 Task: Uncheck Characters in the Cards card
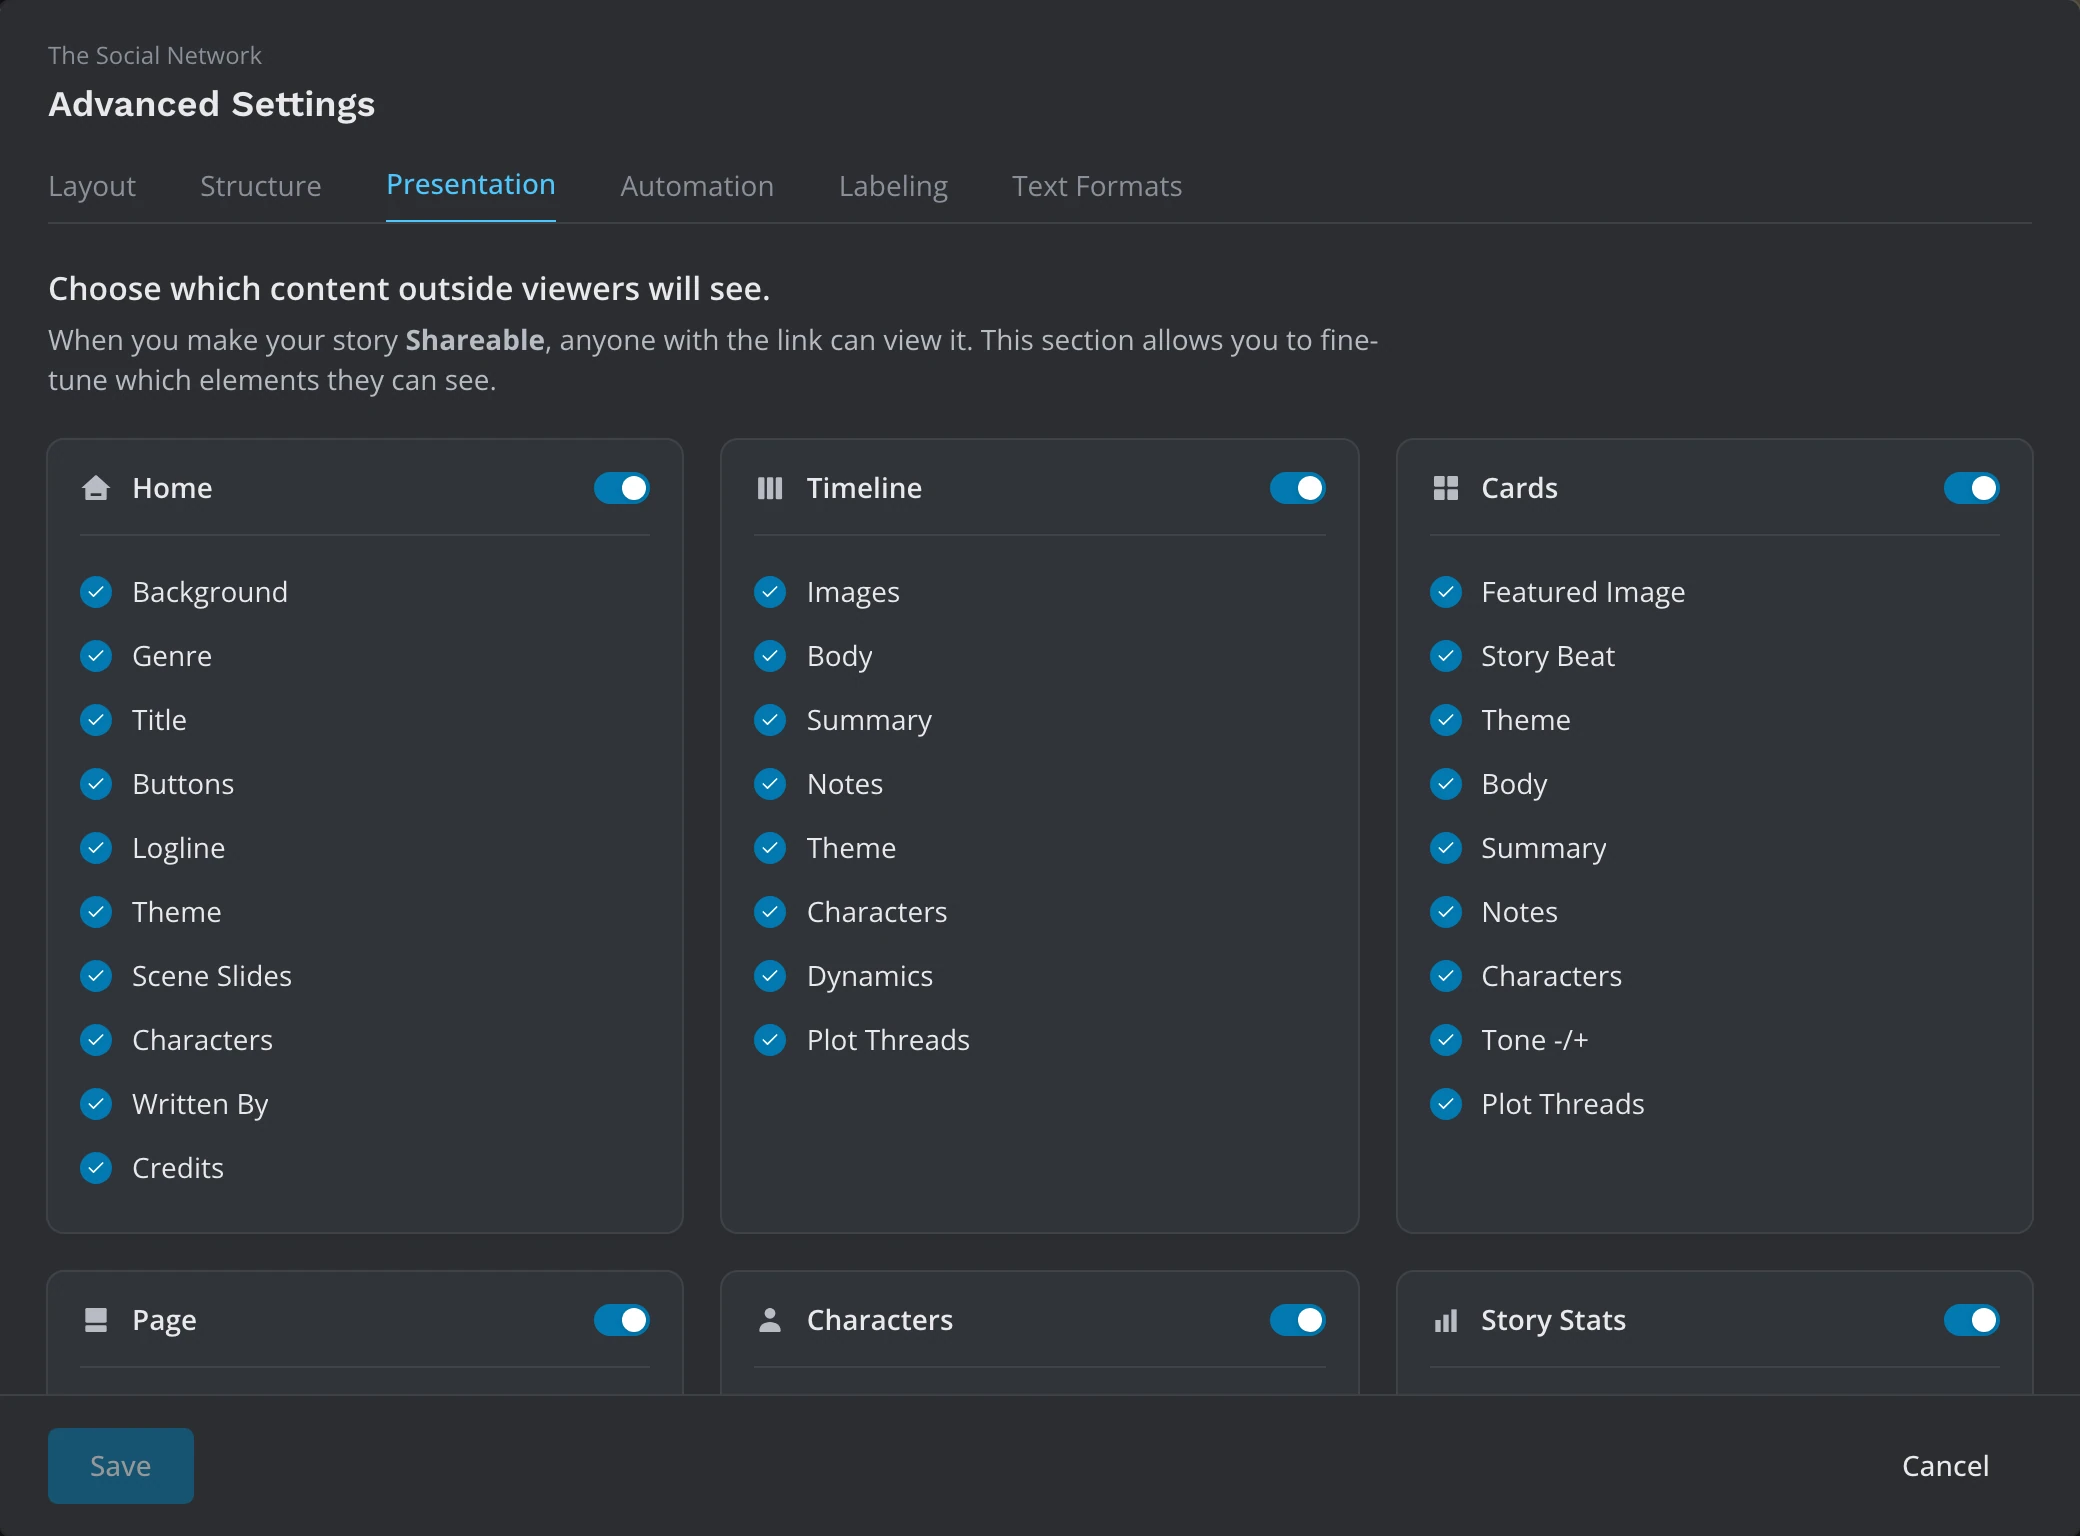tap(1446, 976)
